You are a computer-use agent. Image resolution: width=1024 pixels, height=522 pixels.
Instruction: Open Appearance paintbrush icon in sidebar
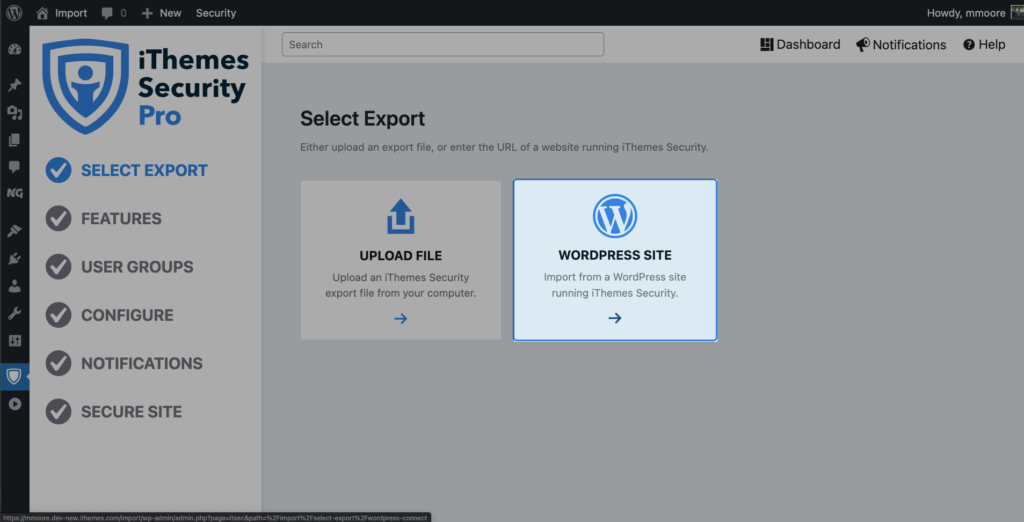[14, 231]
